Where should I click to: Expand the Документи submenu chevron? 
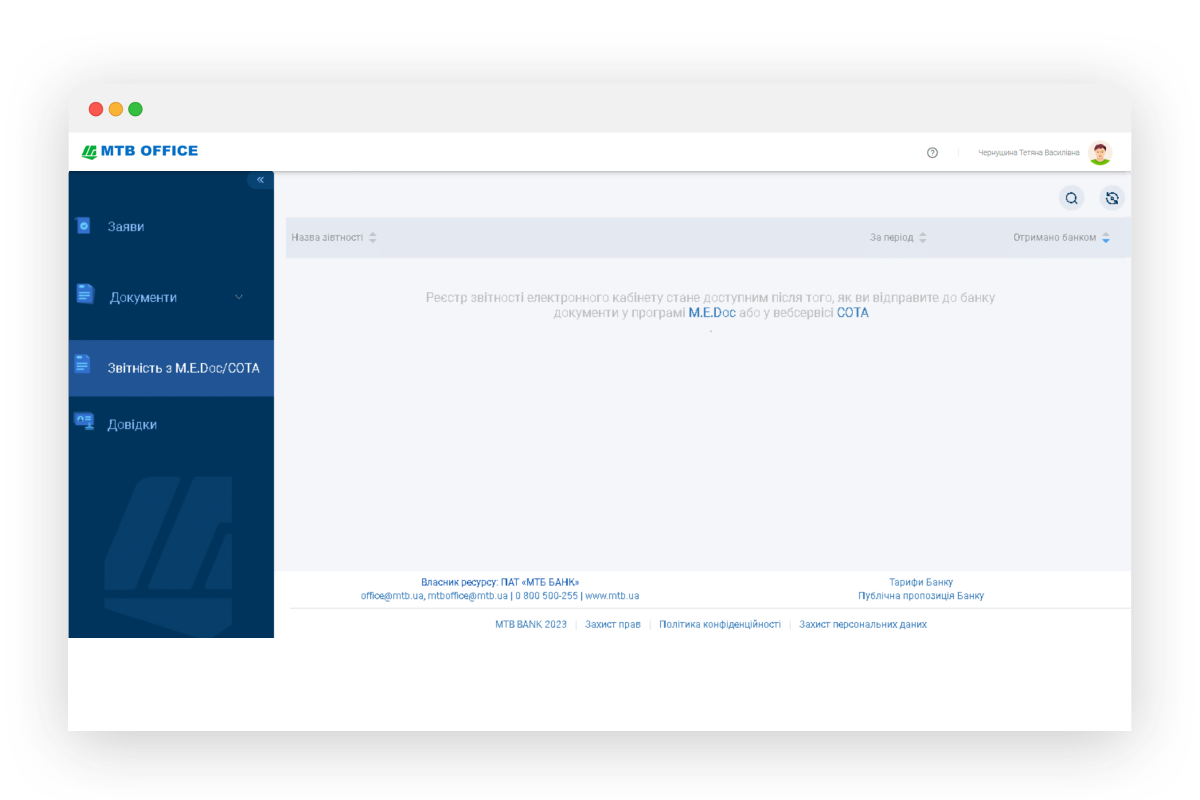pos(238,297)
